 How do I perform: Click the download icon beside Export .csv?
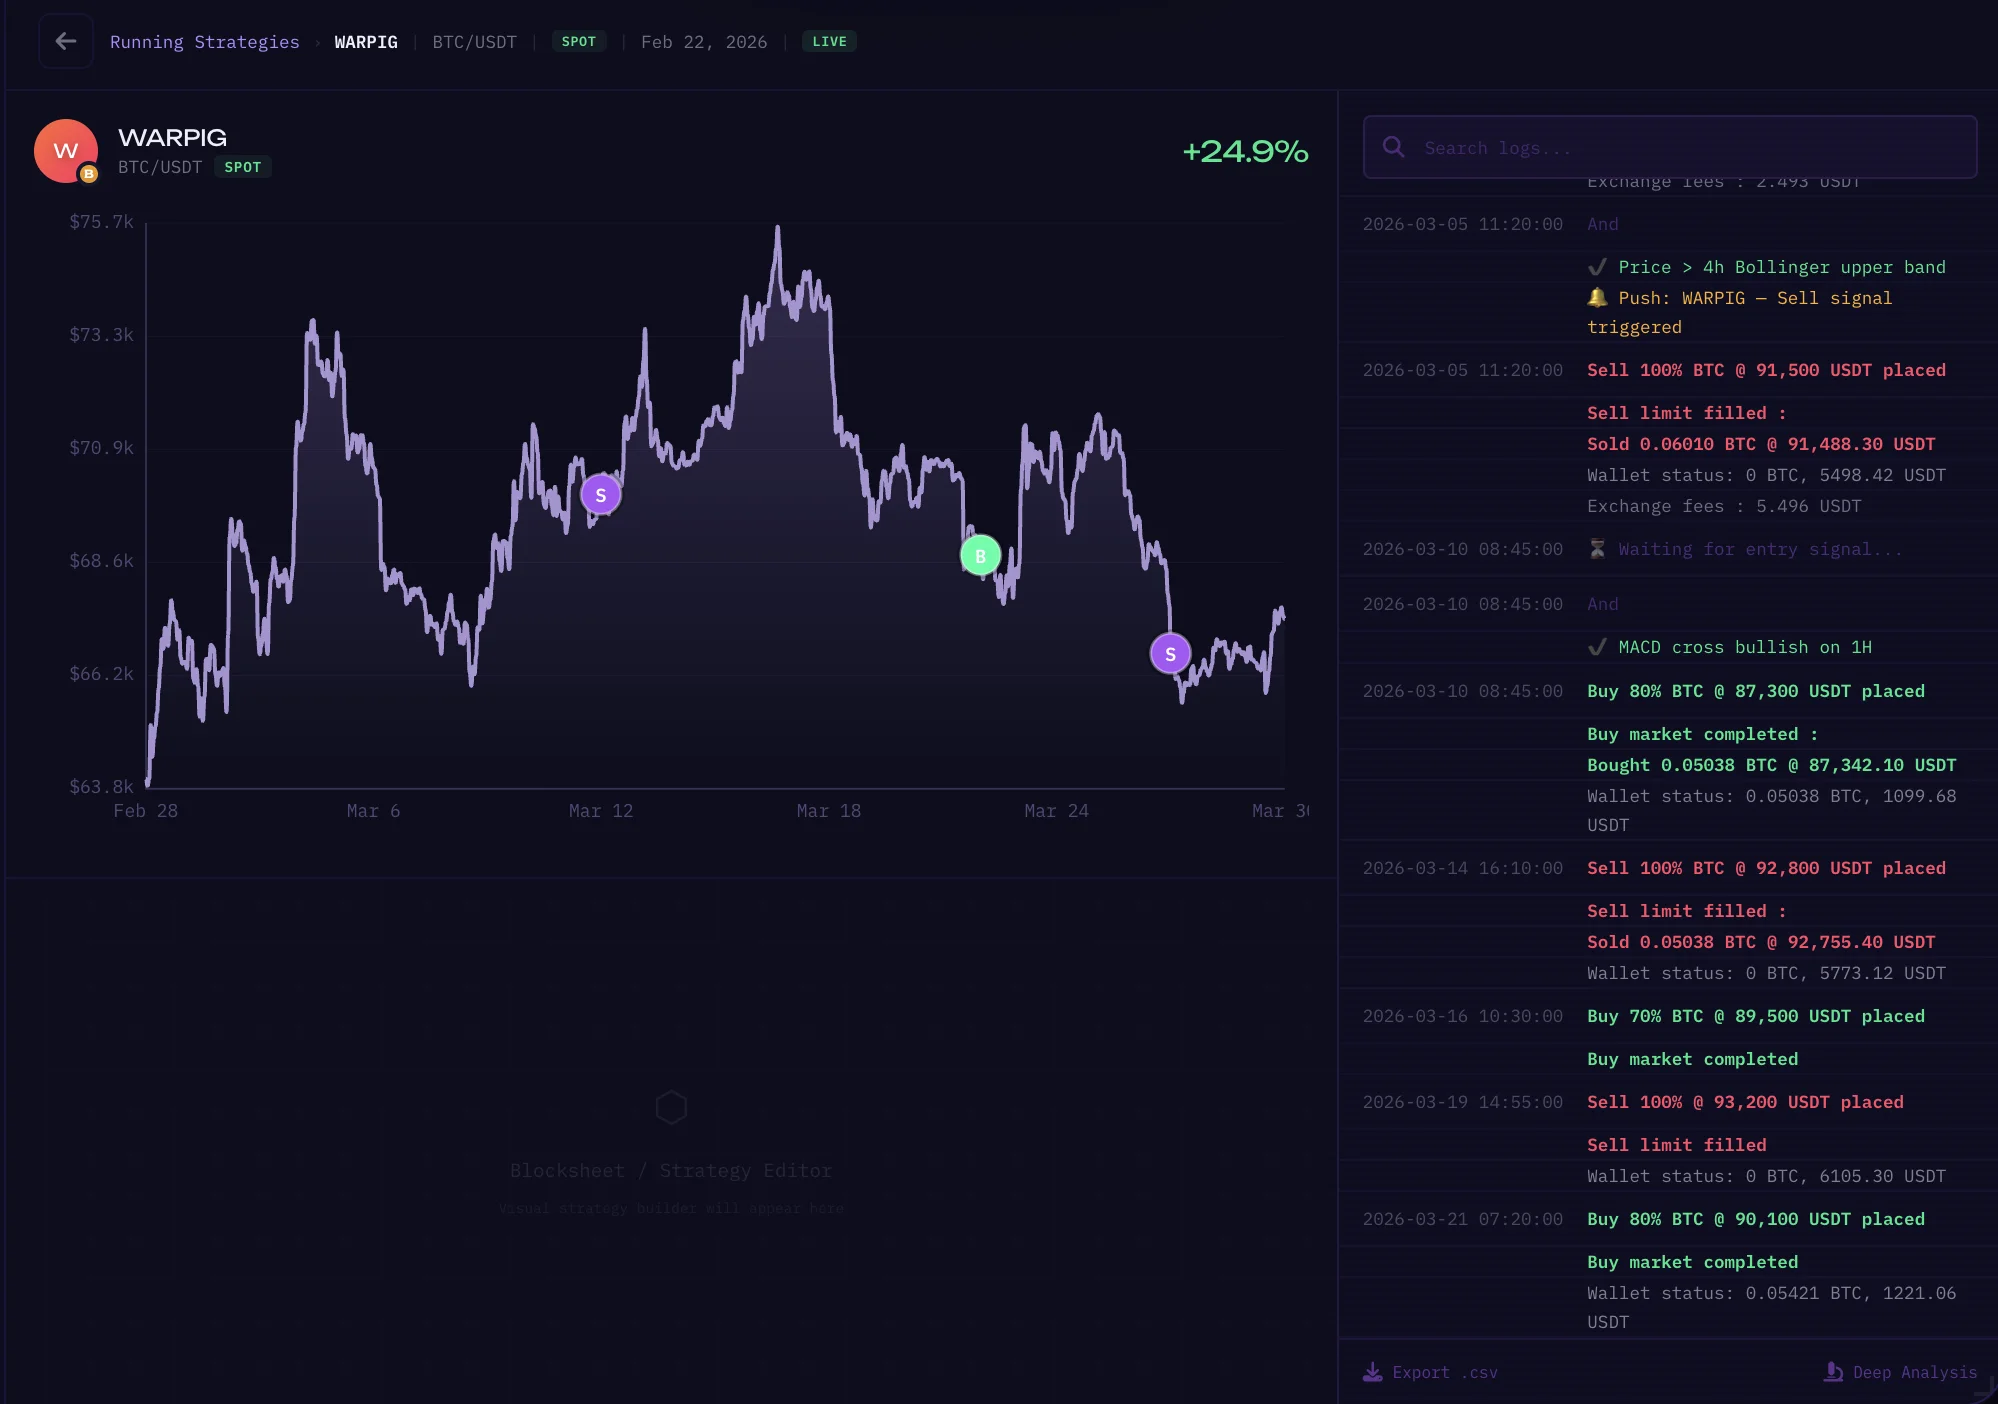[1371, 1371]
